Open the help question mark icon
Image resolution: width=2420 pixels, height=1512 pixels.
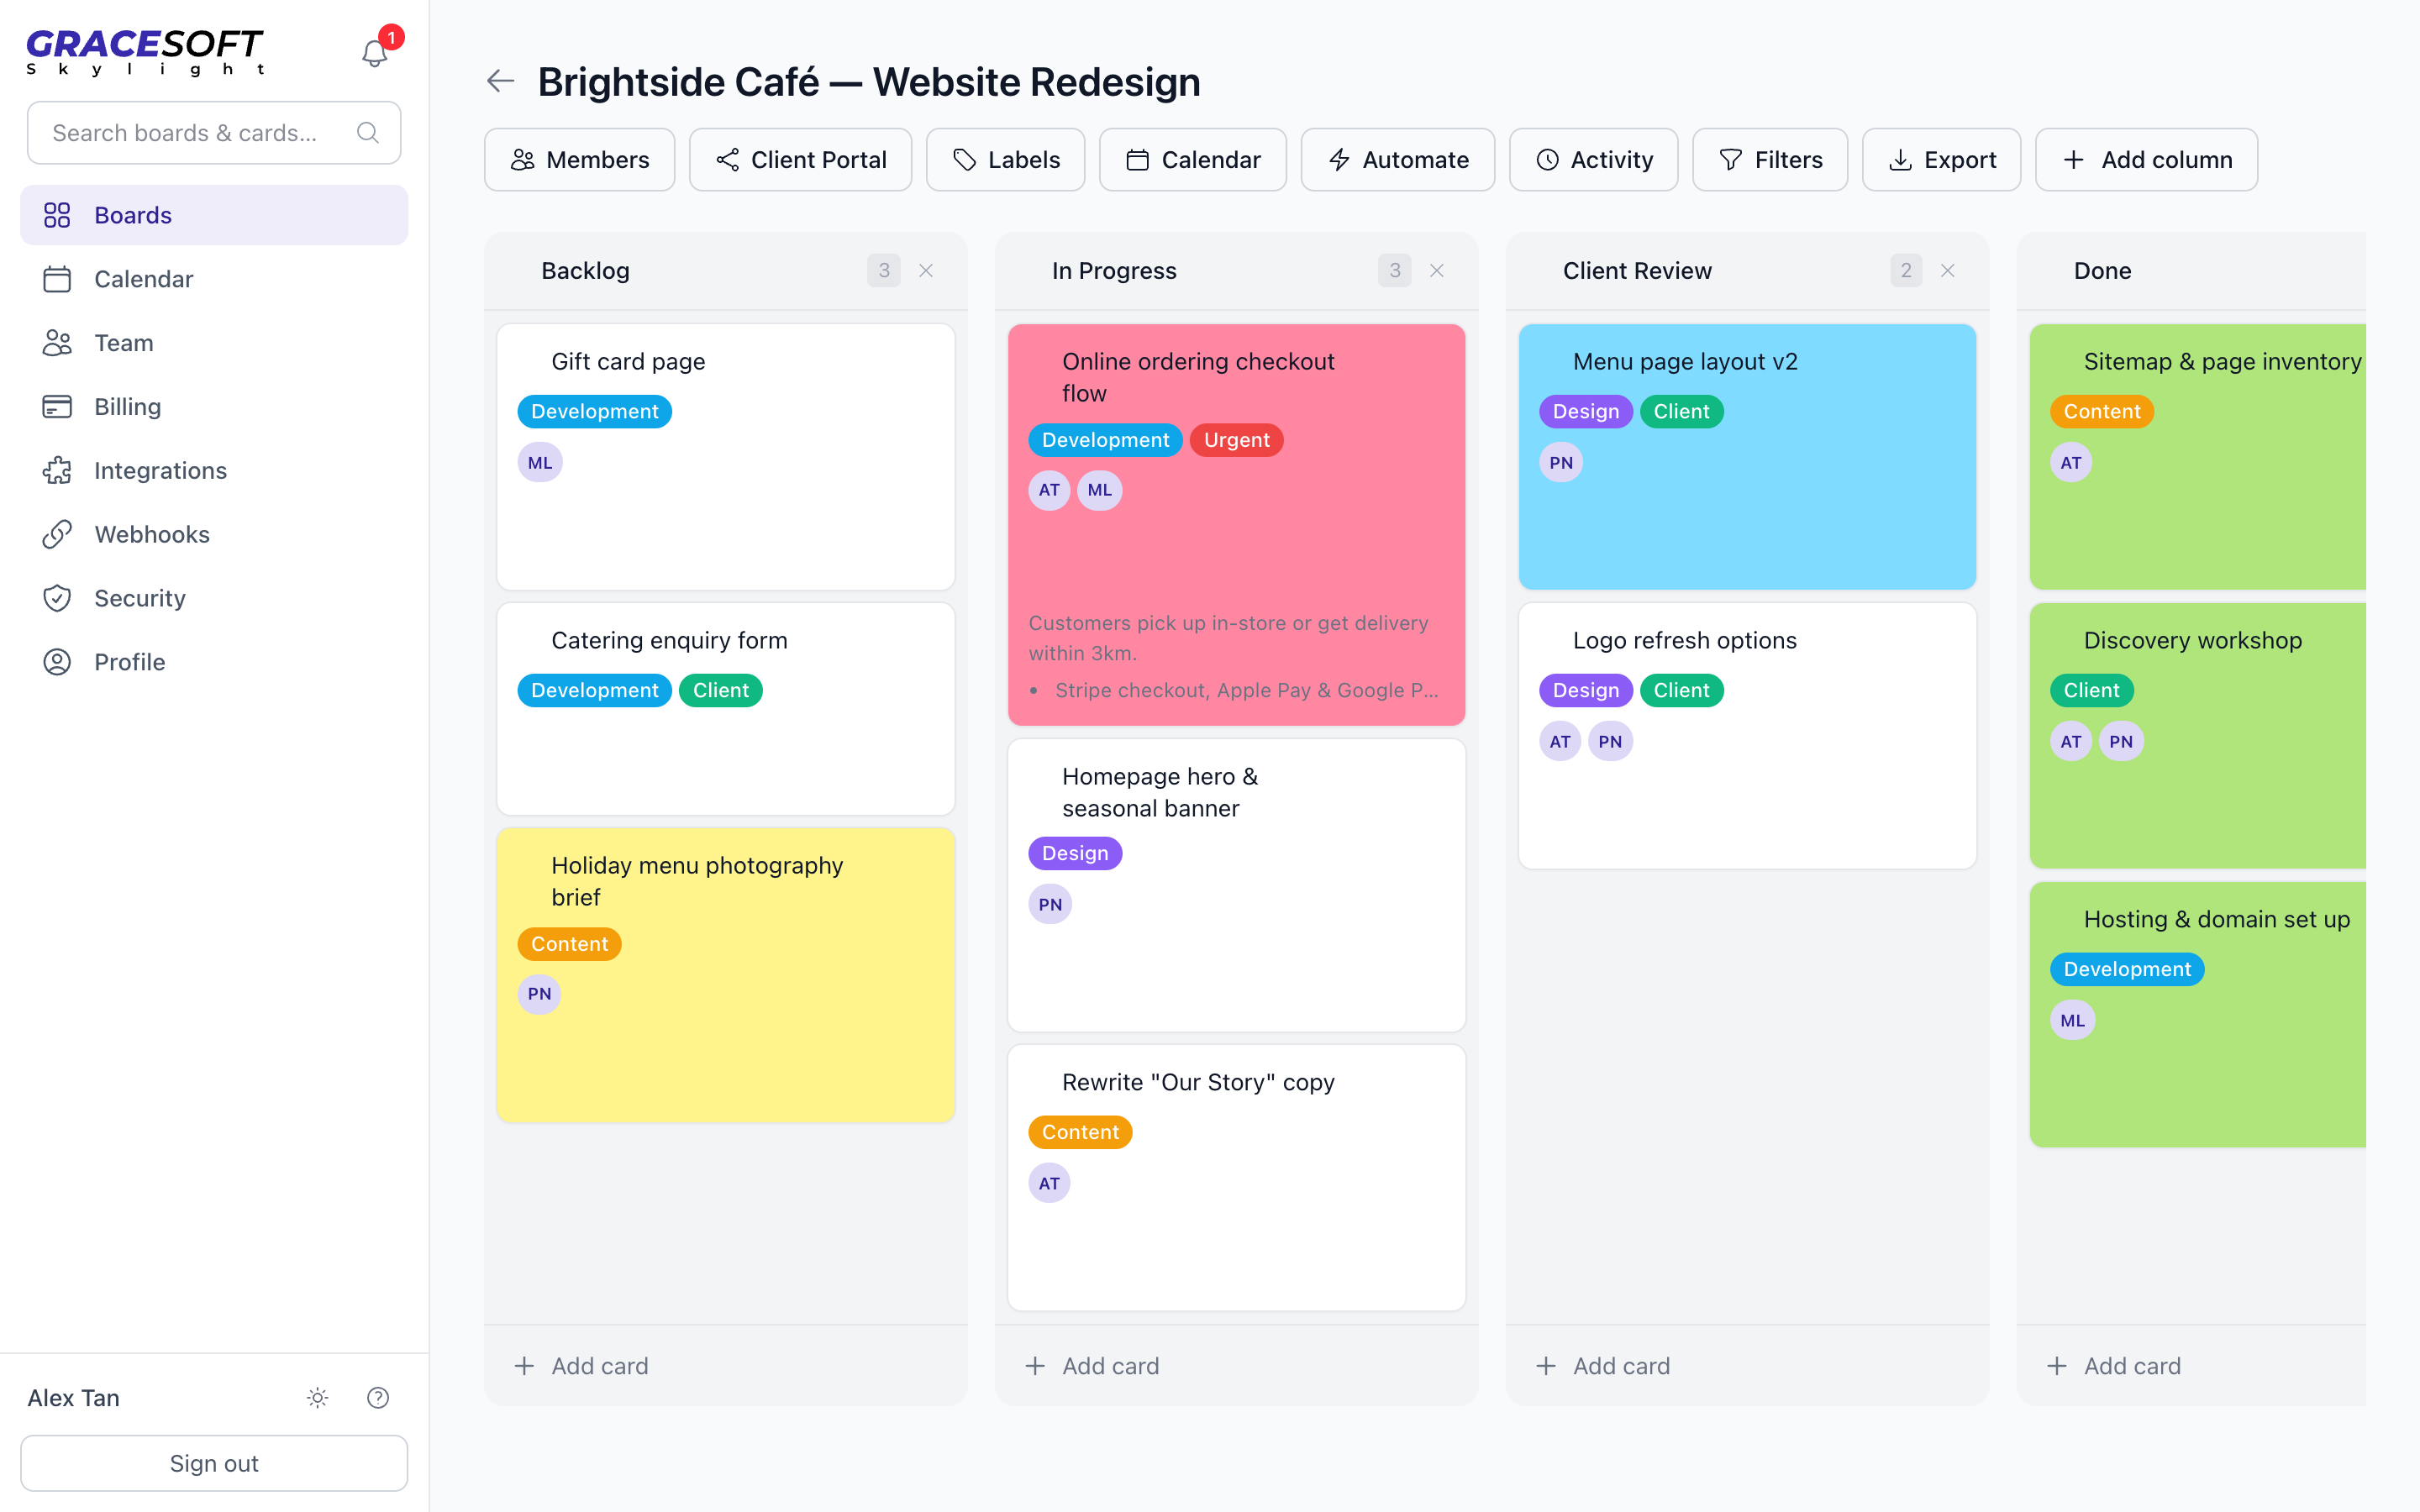click(x=378, y=1397)
